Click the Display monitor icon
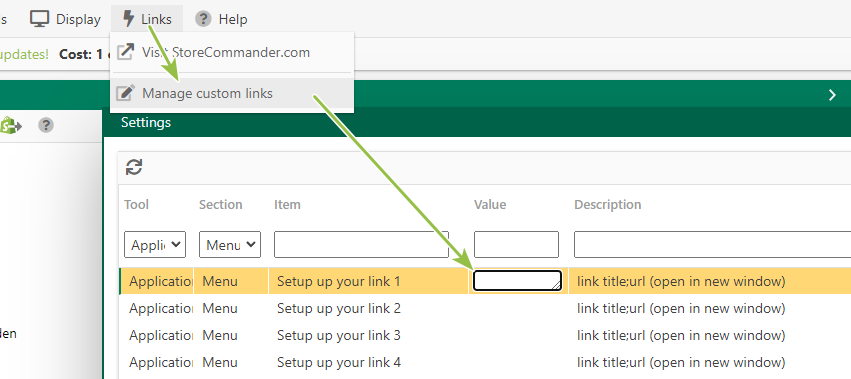Viewport: 851px width, 379px height. coord(40,19)
